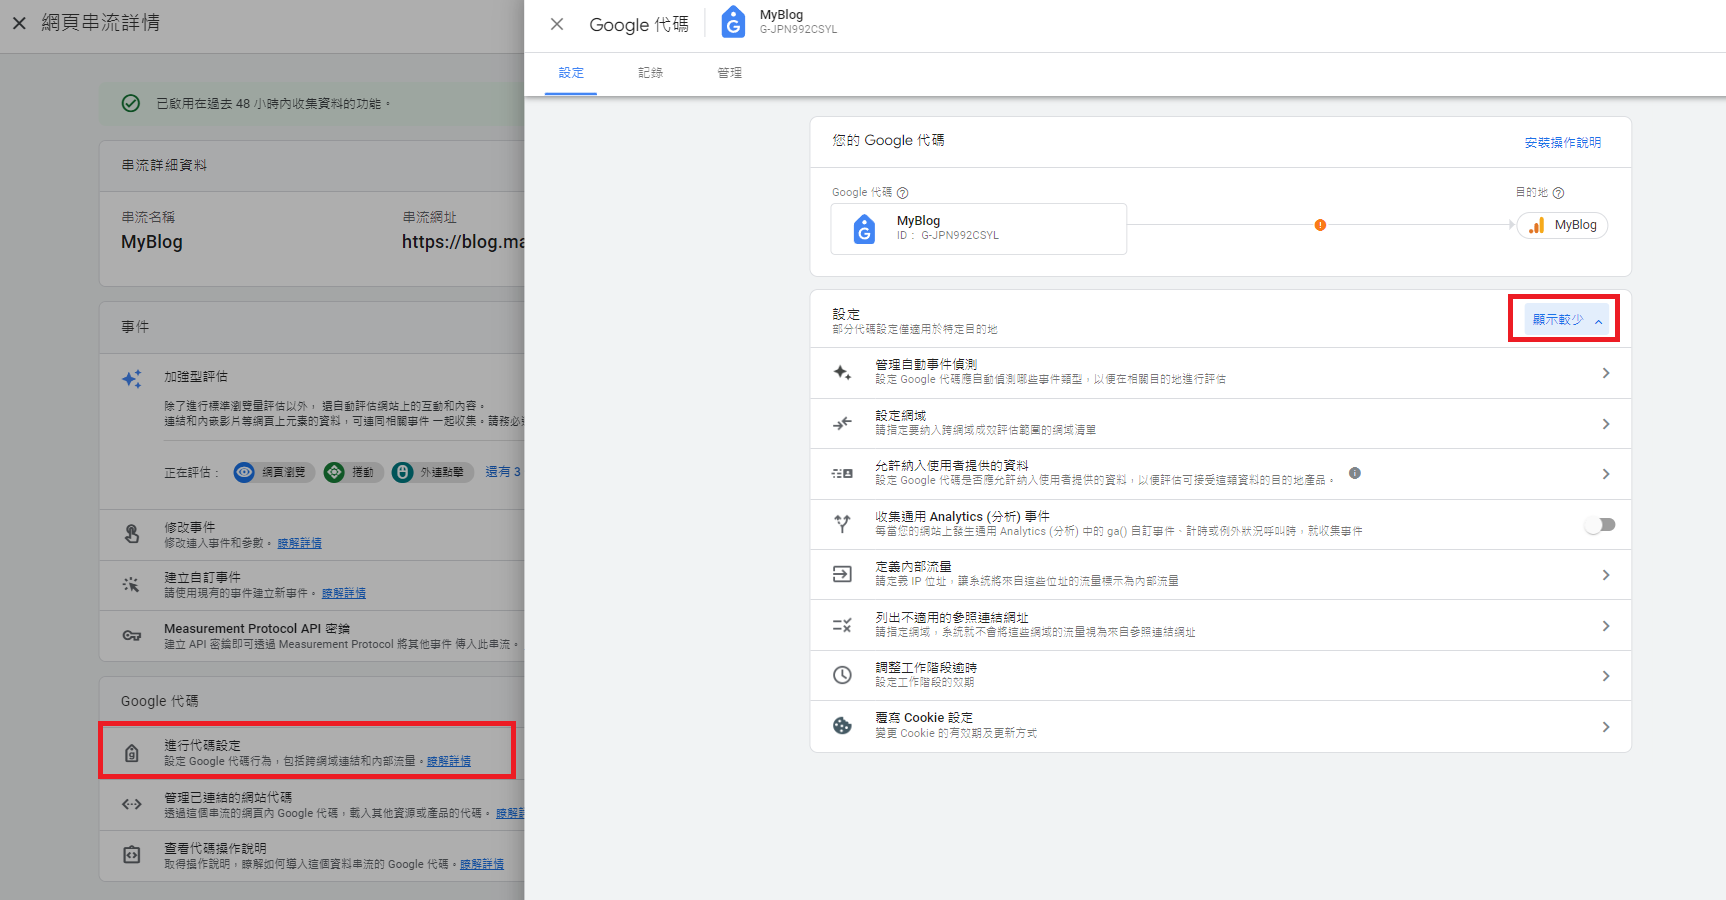Click the help icon beside Google 代碼 label
The width and height of the screenshot is (1726, 900).
[x=902, y=193]
